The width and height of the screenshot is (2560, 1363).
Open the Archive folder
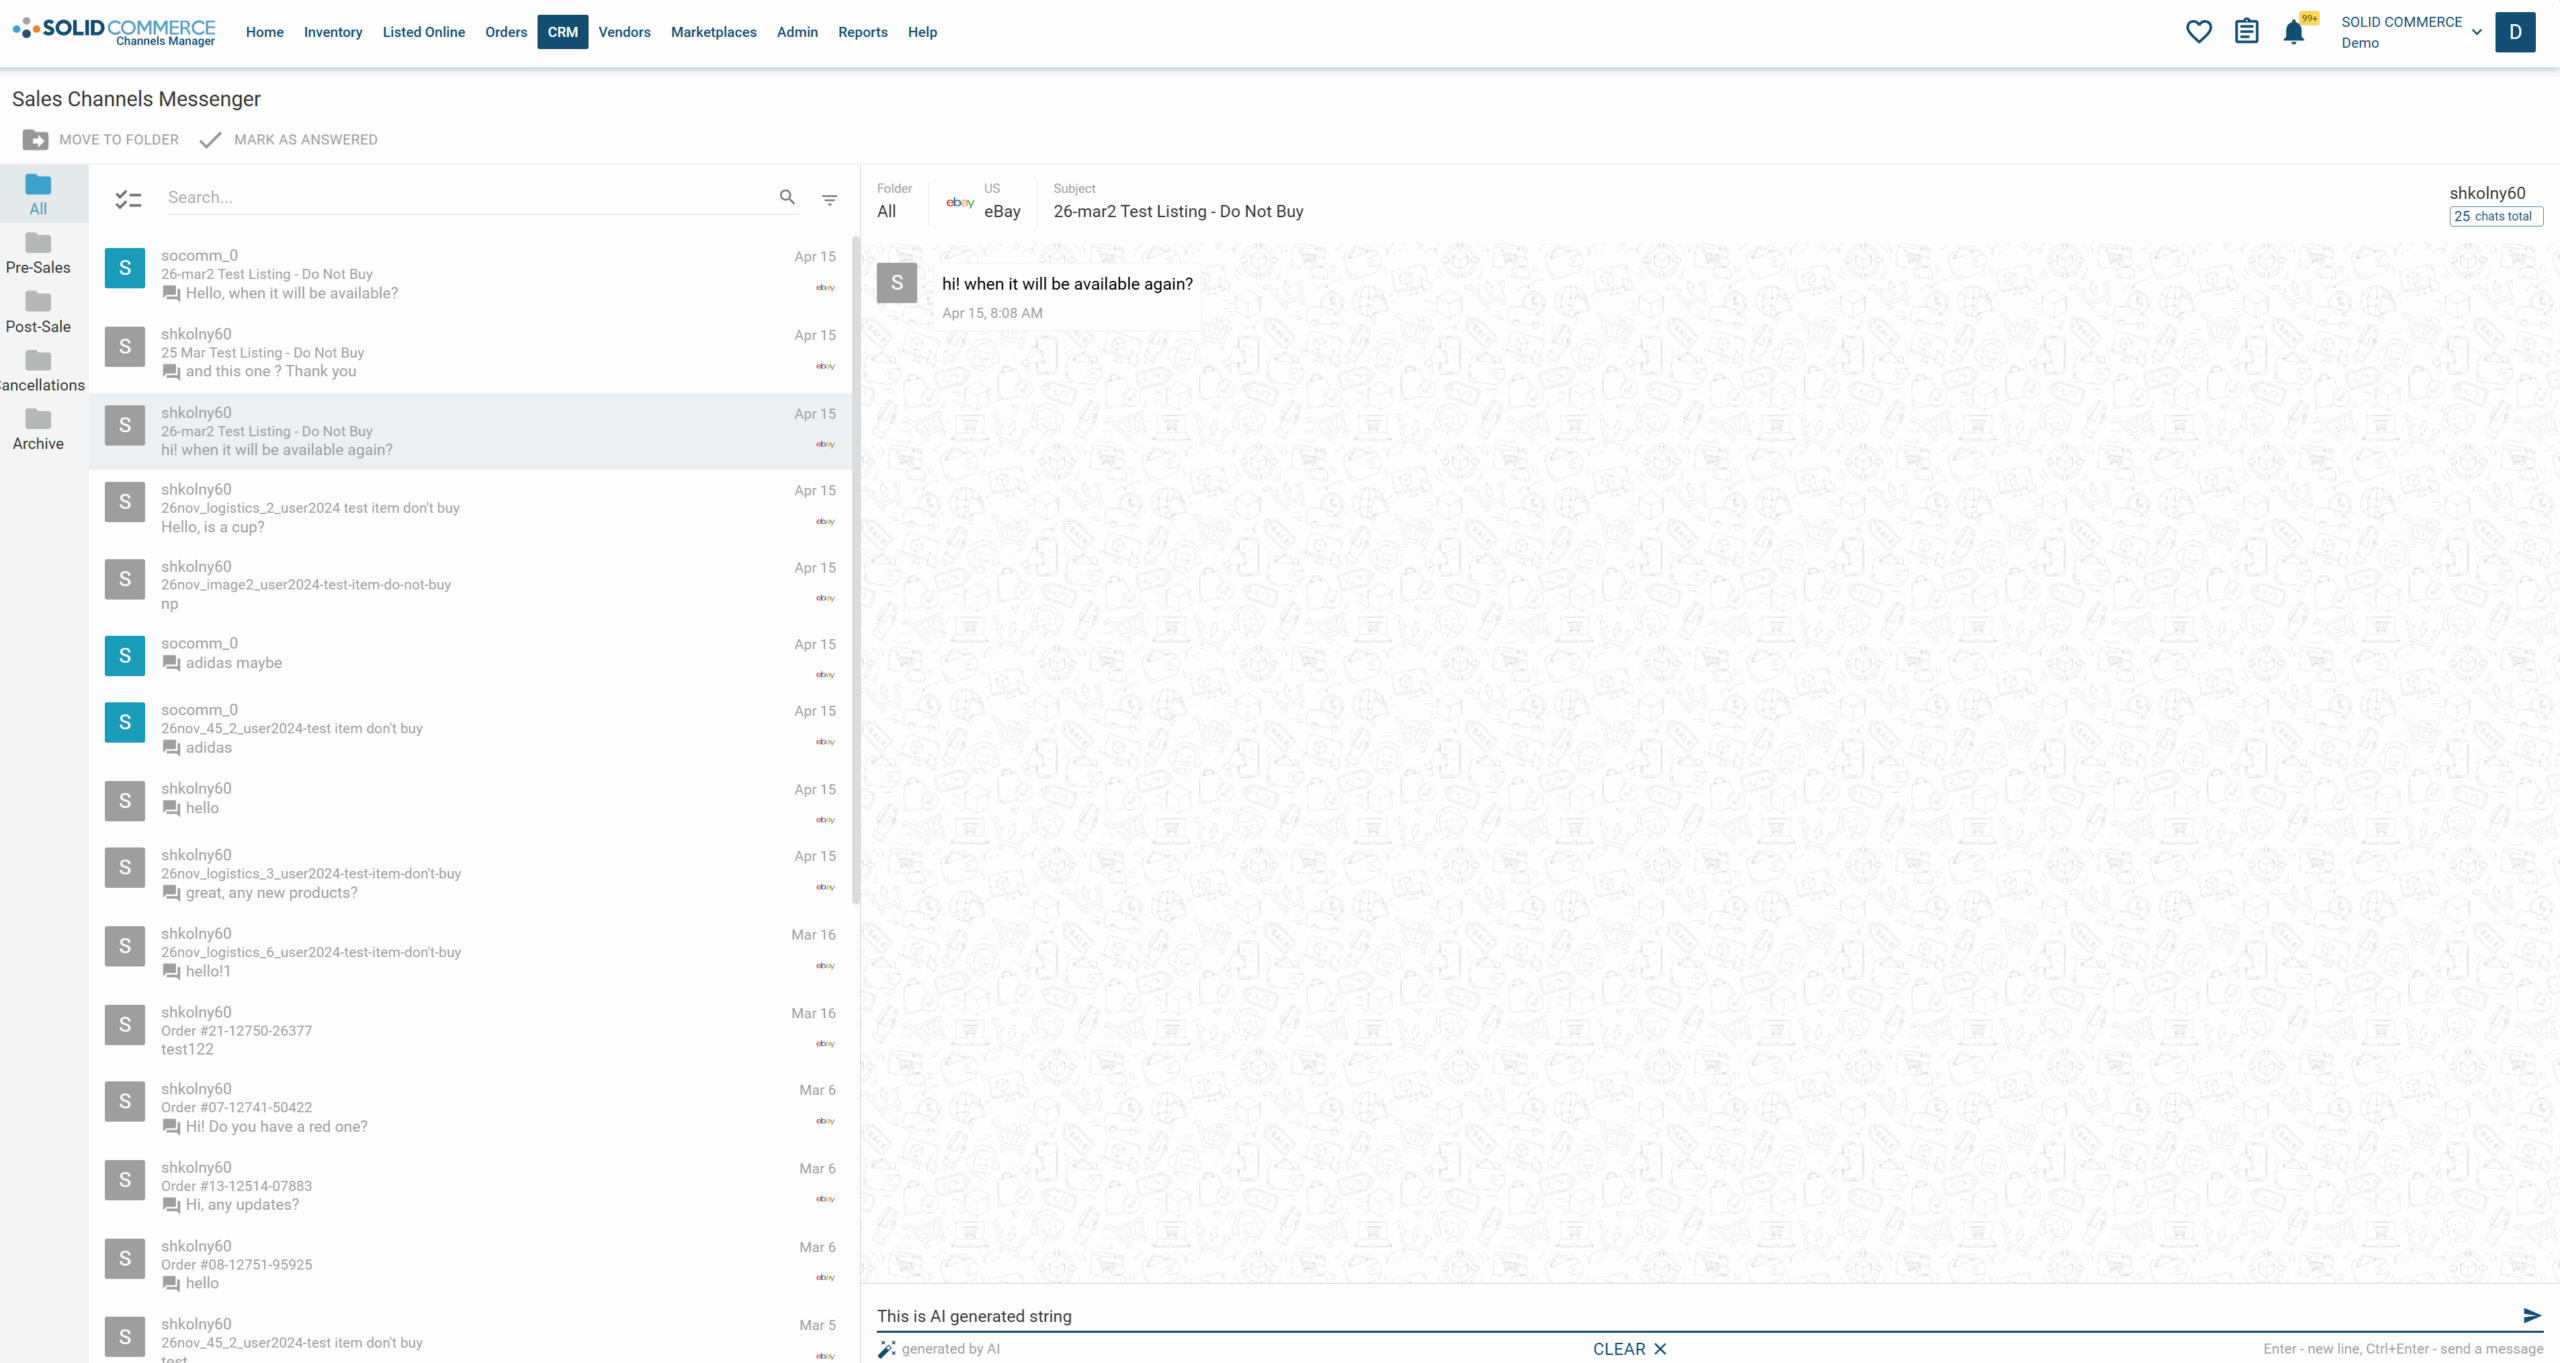coord(38,430)
